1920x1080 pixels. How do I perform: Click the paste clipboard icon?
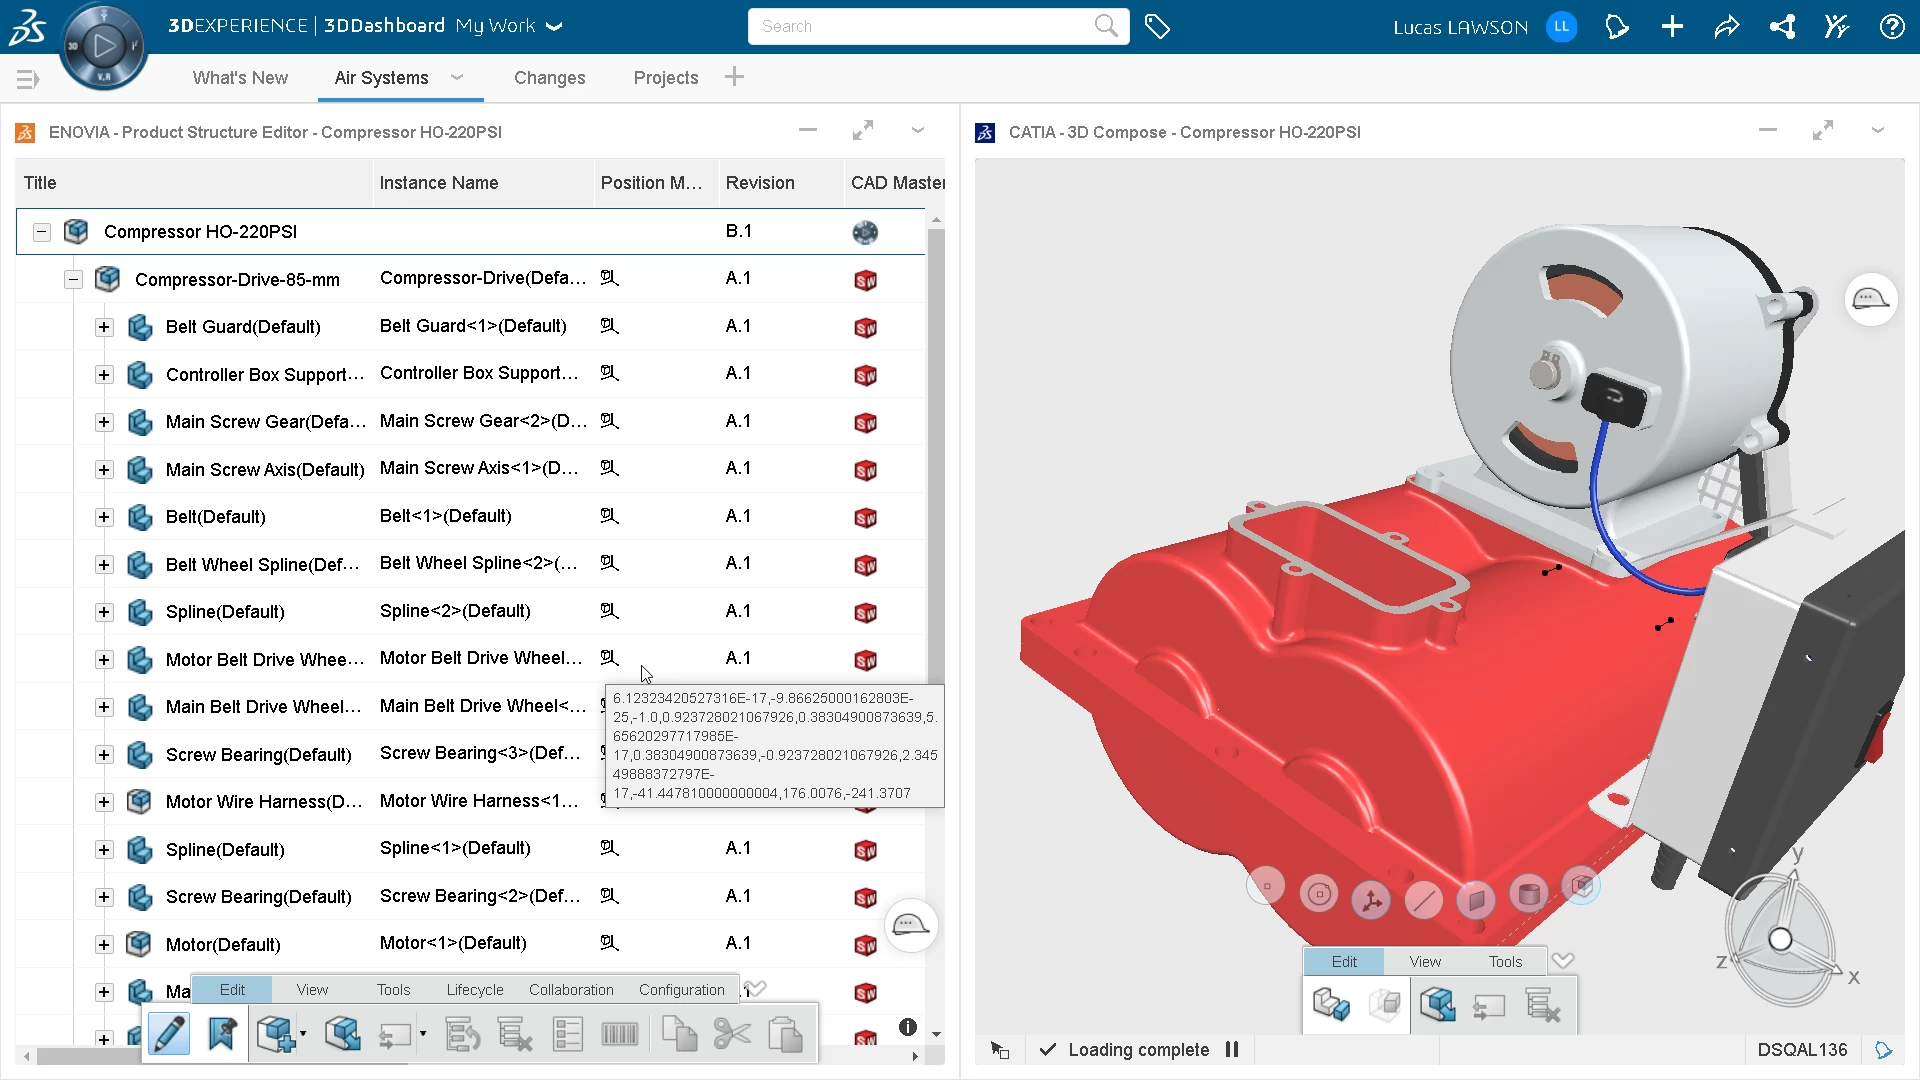click(x=787, y=1034)
